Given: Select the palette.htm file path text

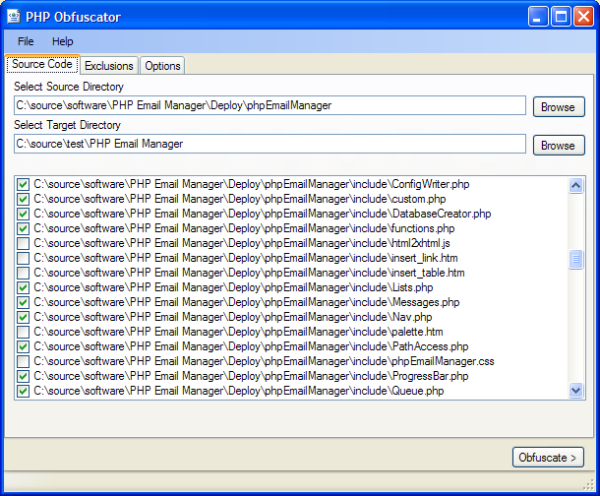Looking at the screenshot, I should click(238, 332).
